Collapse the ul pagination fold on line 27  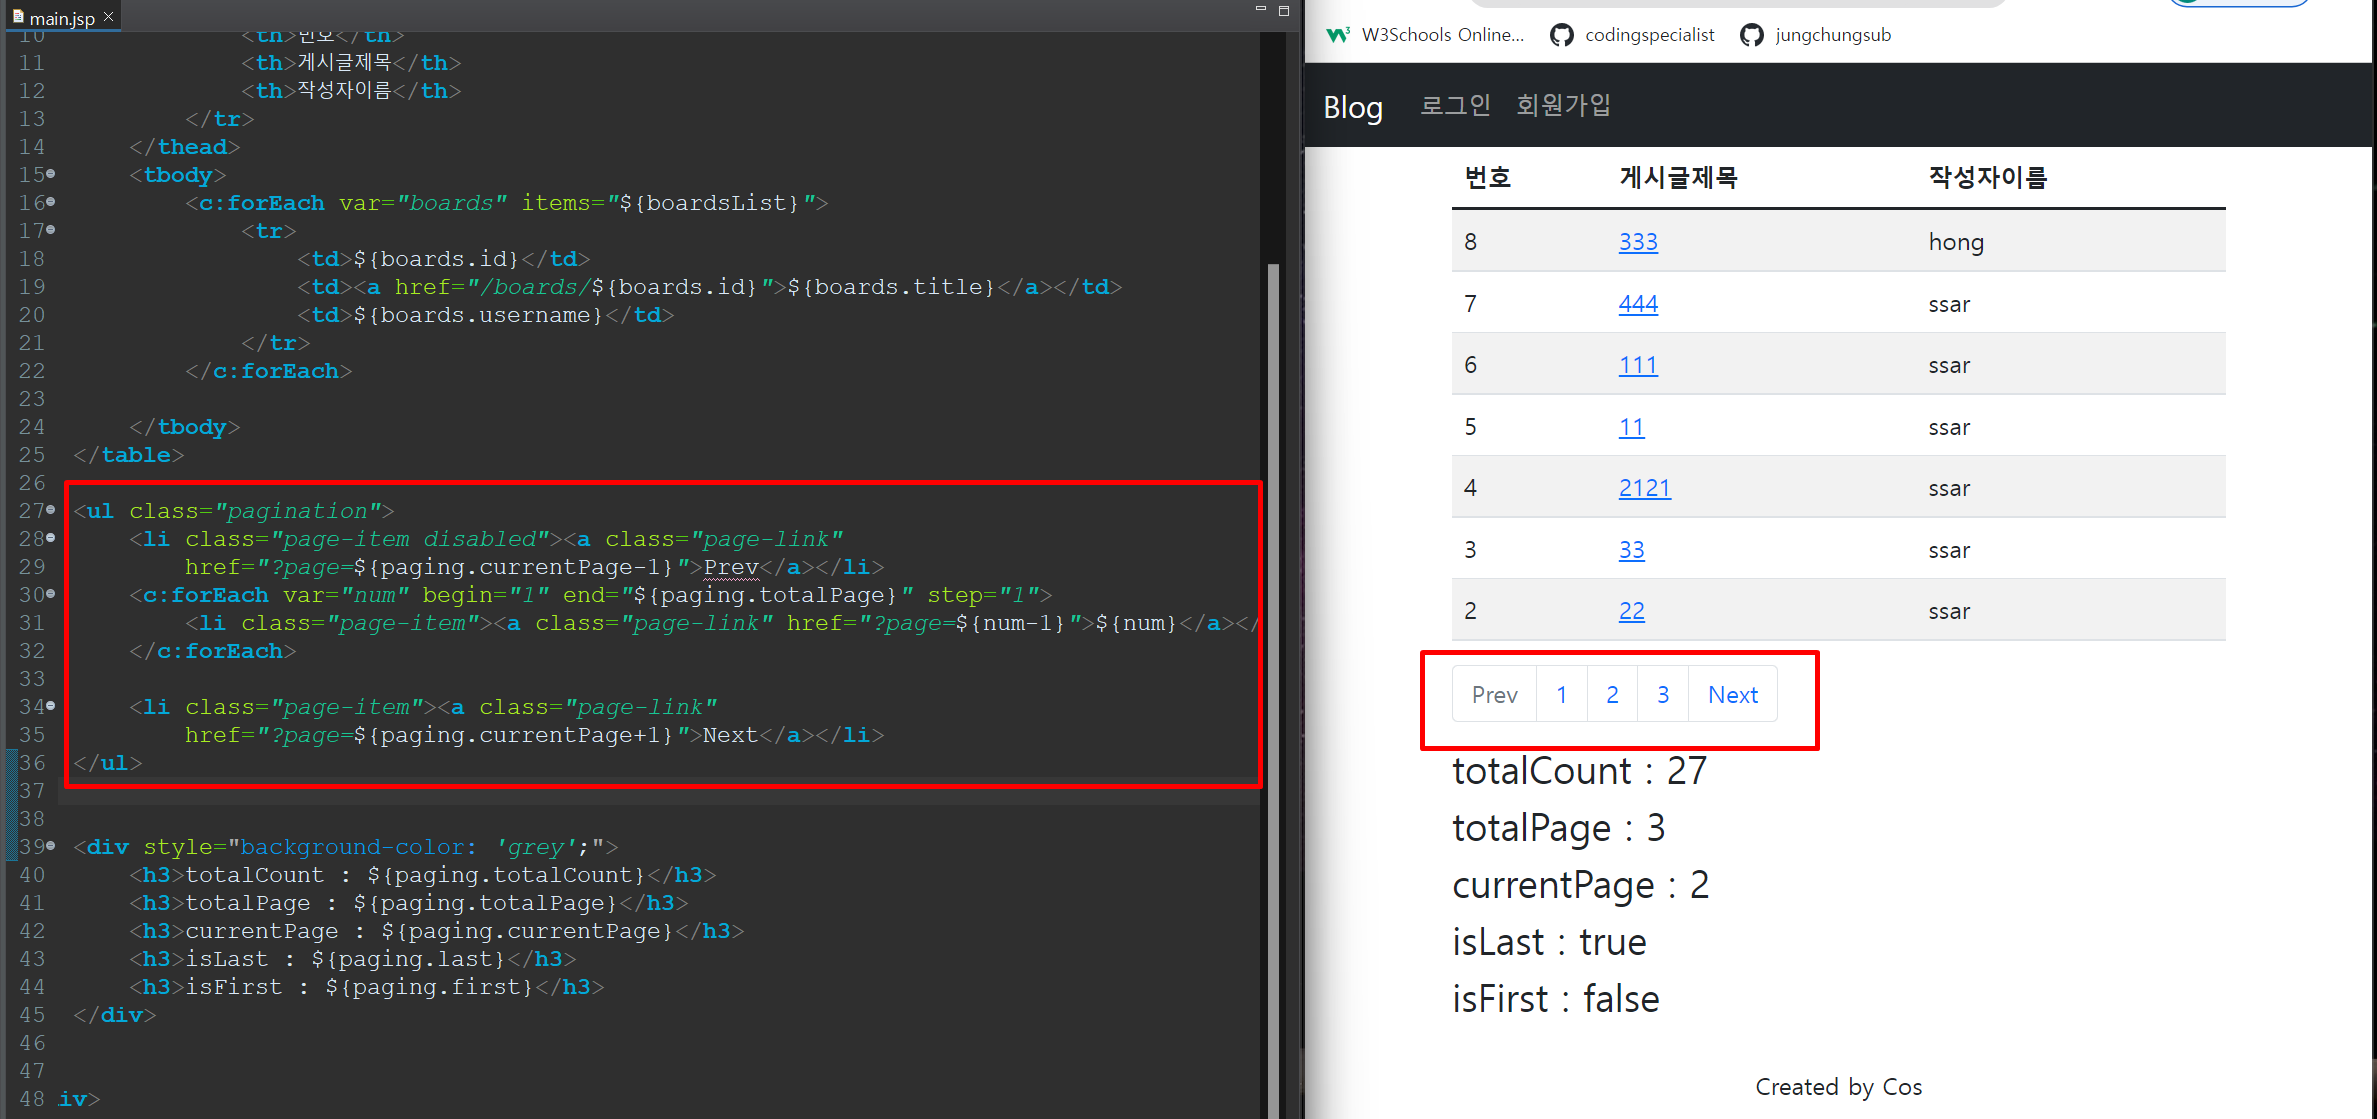tap(51, 510)
